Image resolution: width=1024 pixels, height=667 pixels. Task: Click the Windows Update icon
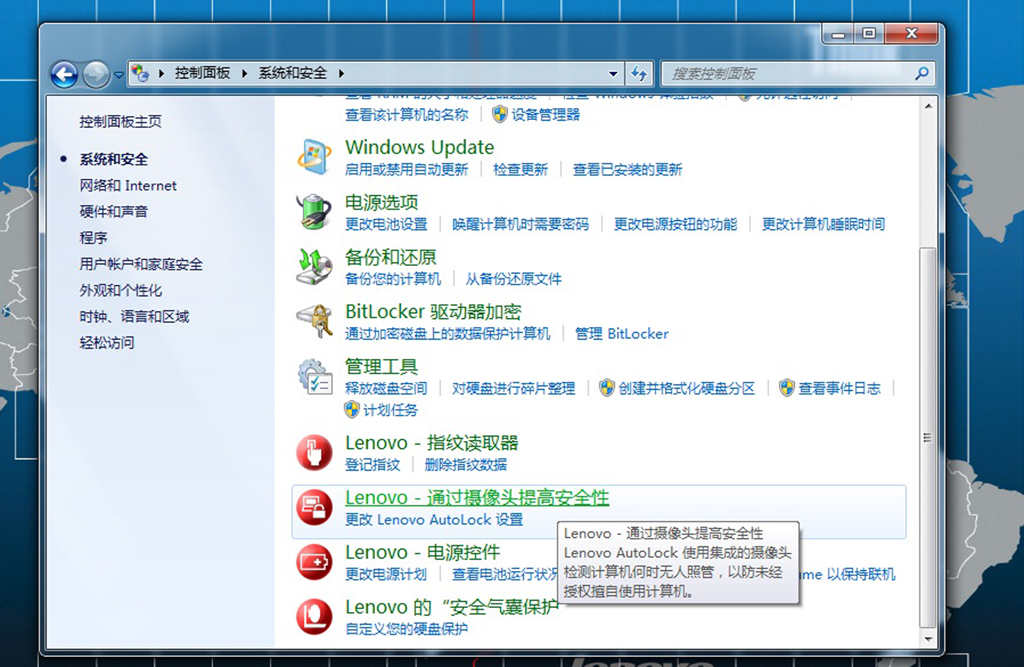coord(313,157)
